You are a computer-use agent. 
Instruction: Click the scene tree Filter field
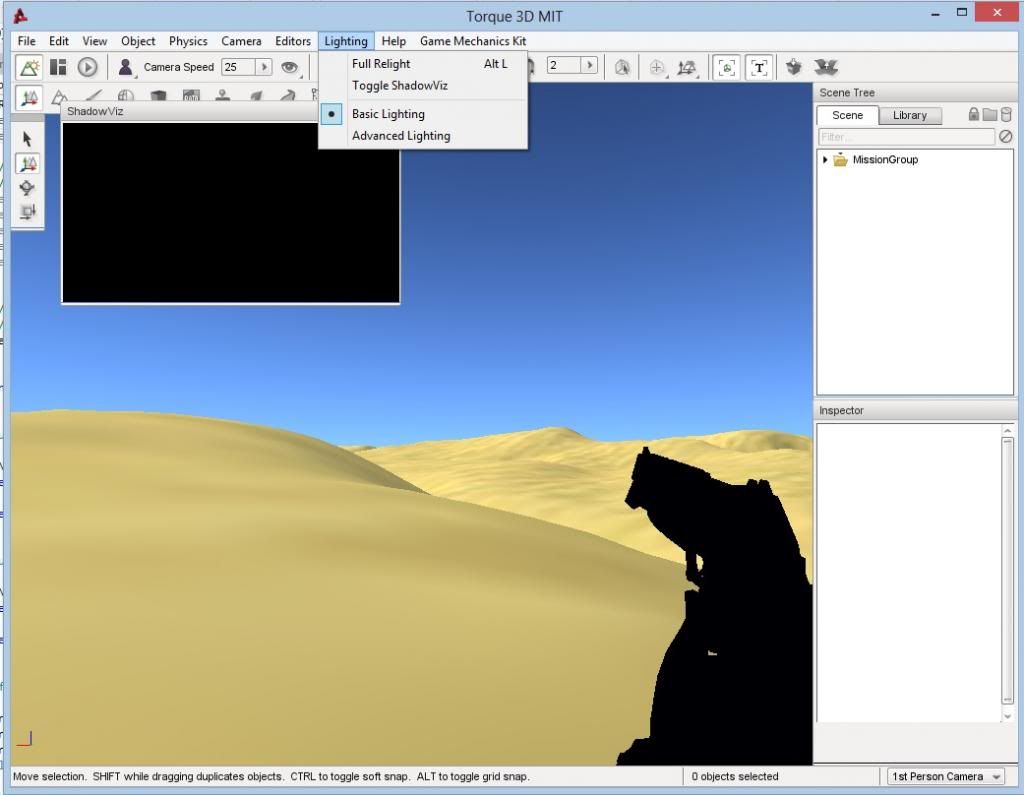pyautogui.click(x=905, y=137)
